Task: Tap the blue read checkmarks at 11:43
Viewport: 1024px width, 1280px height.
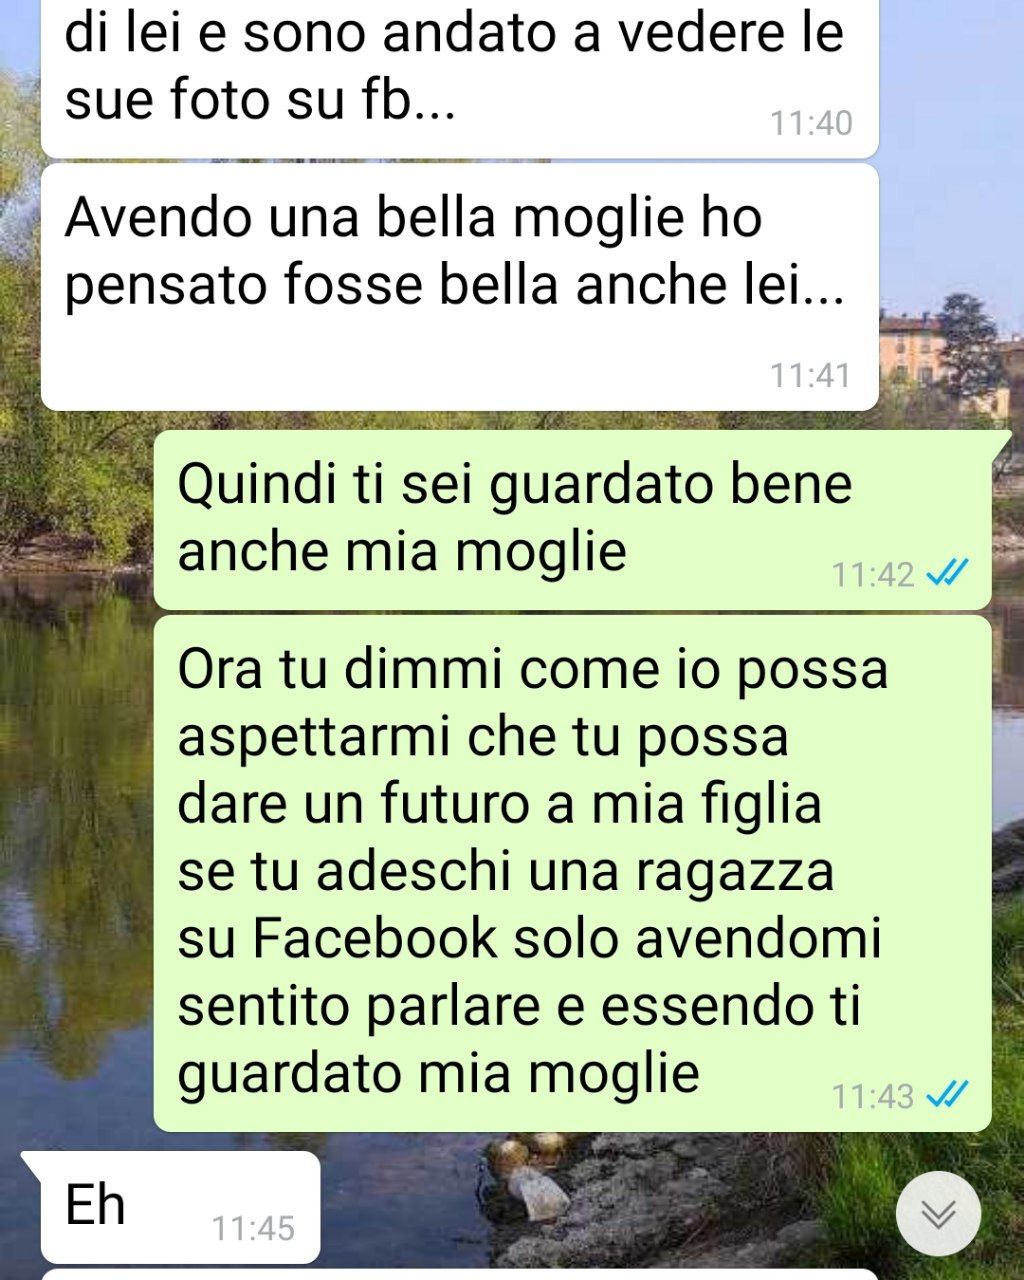Action: [947, 1095]
